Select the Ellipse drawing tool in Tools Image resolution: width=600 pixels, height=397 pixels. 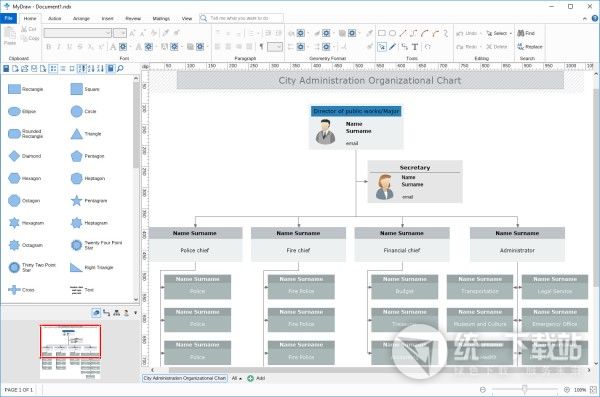click(x=392, y=33)
